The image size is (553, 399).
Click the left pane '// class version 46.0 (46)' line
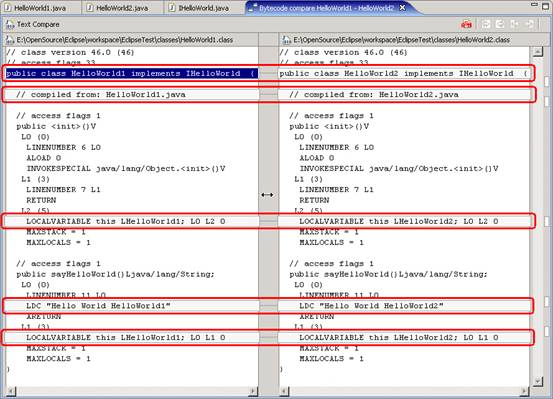pos(70,52)
